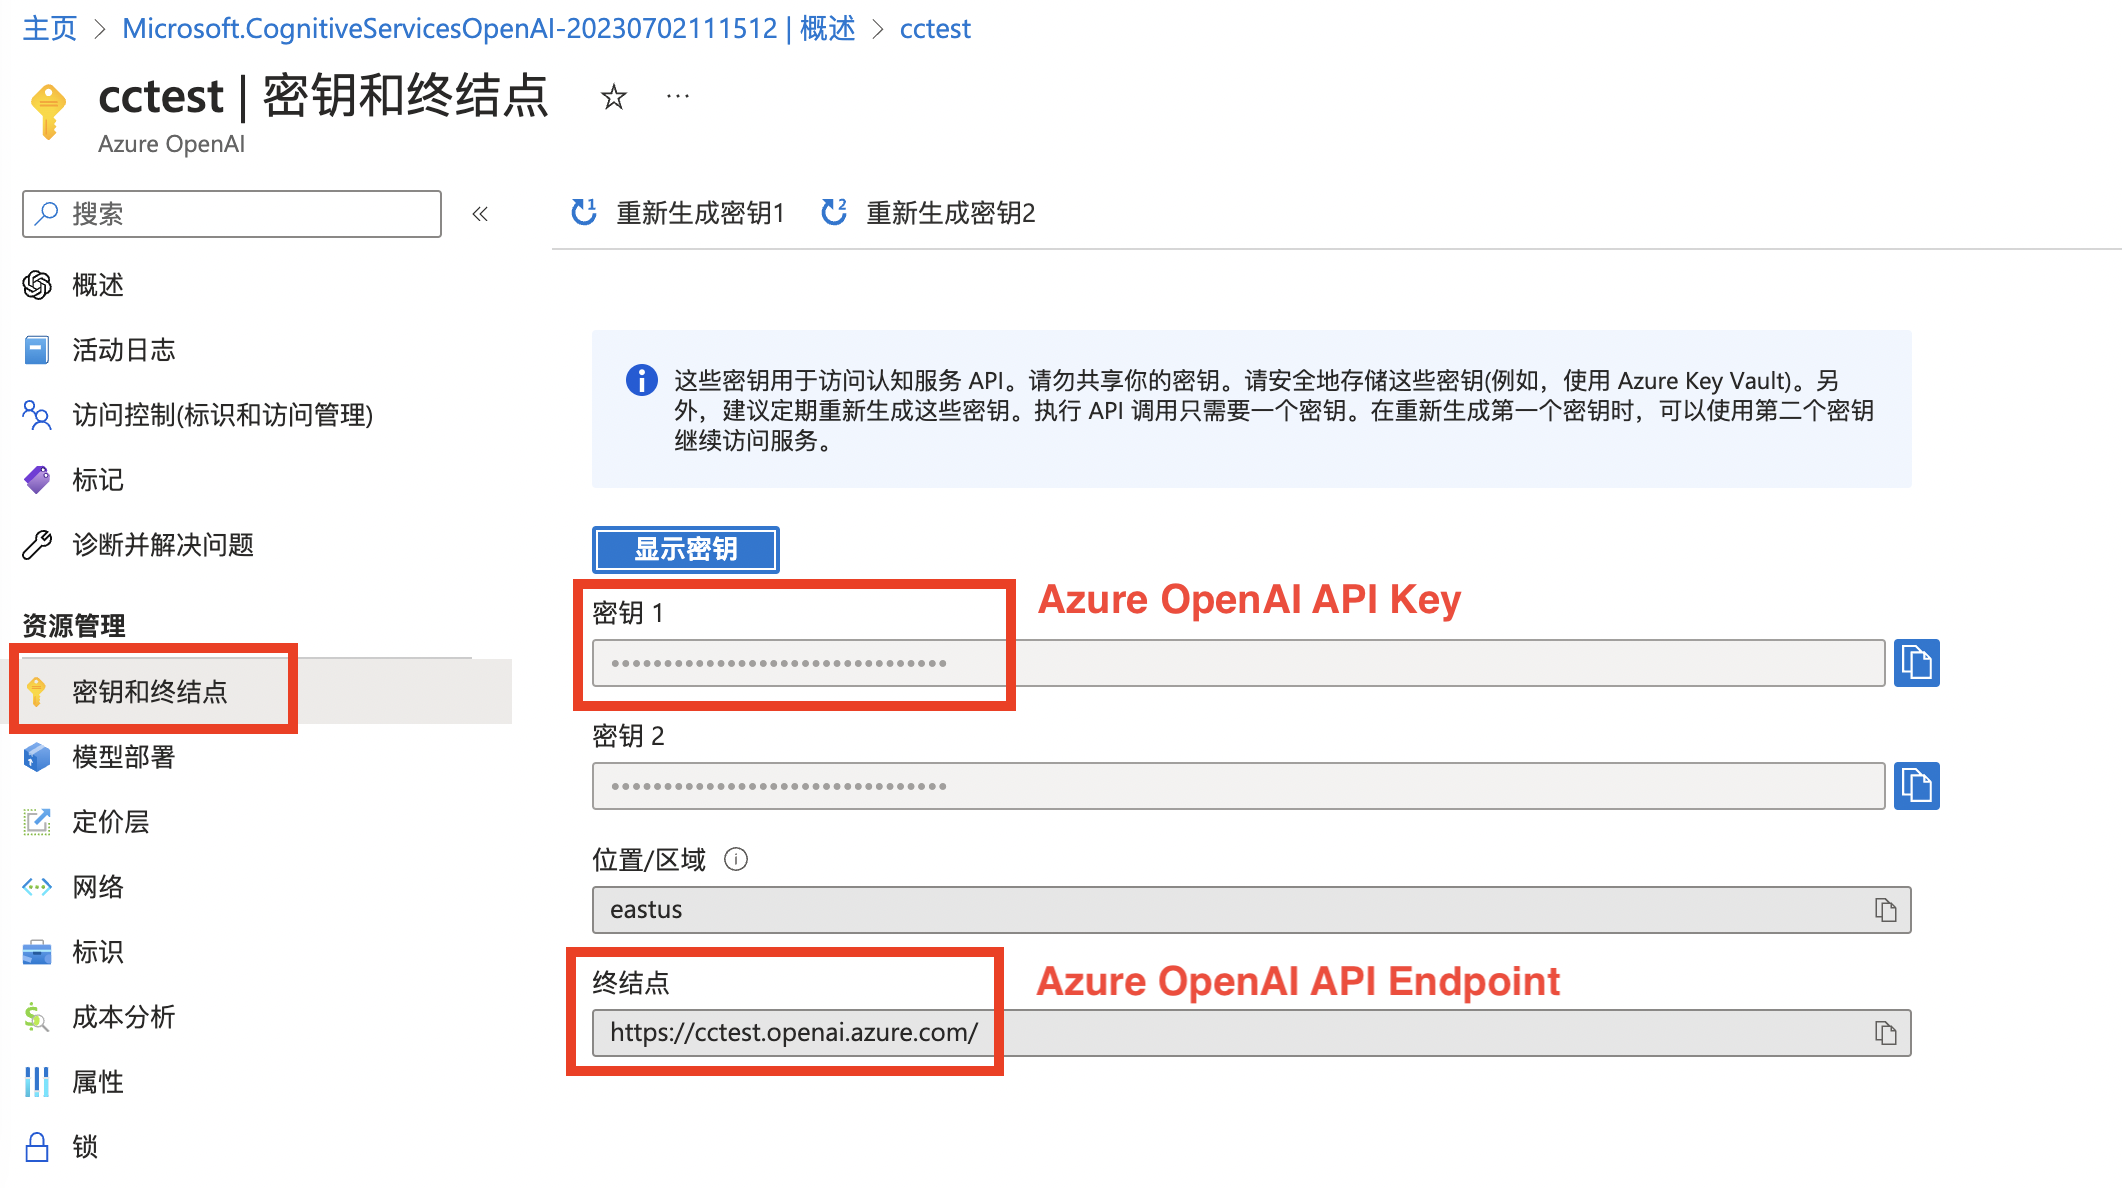Click the properties bars icon

coord(37,1082)
